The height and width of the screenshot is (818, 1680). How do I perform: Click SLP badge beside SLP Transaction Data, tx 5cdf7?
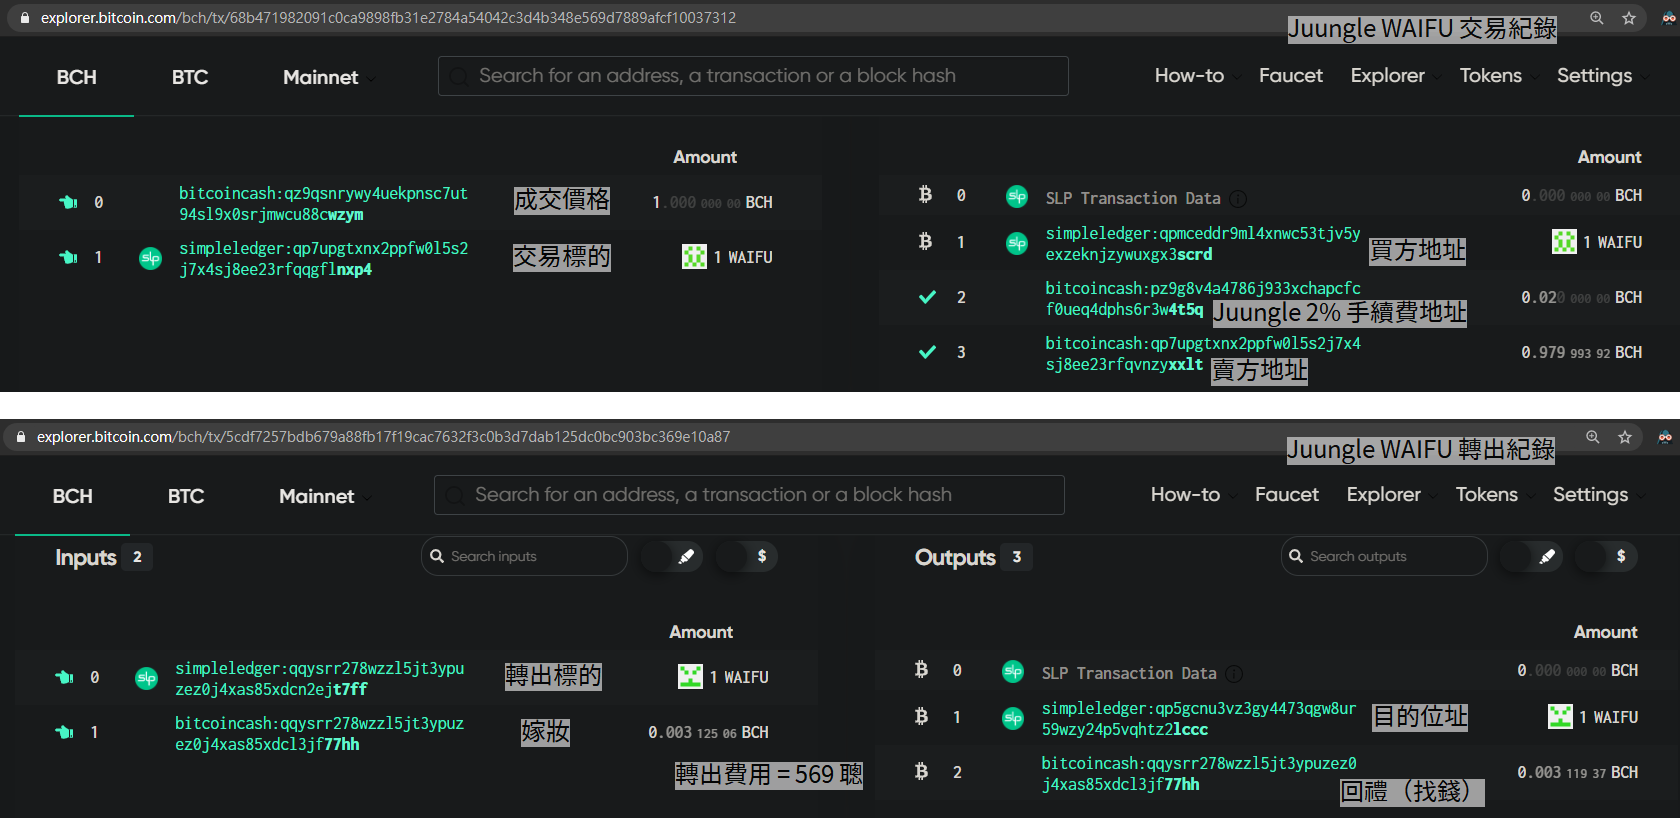(1013, 672)
